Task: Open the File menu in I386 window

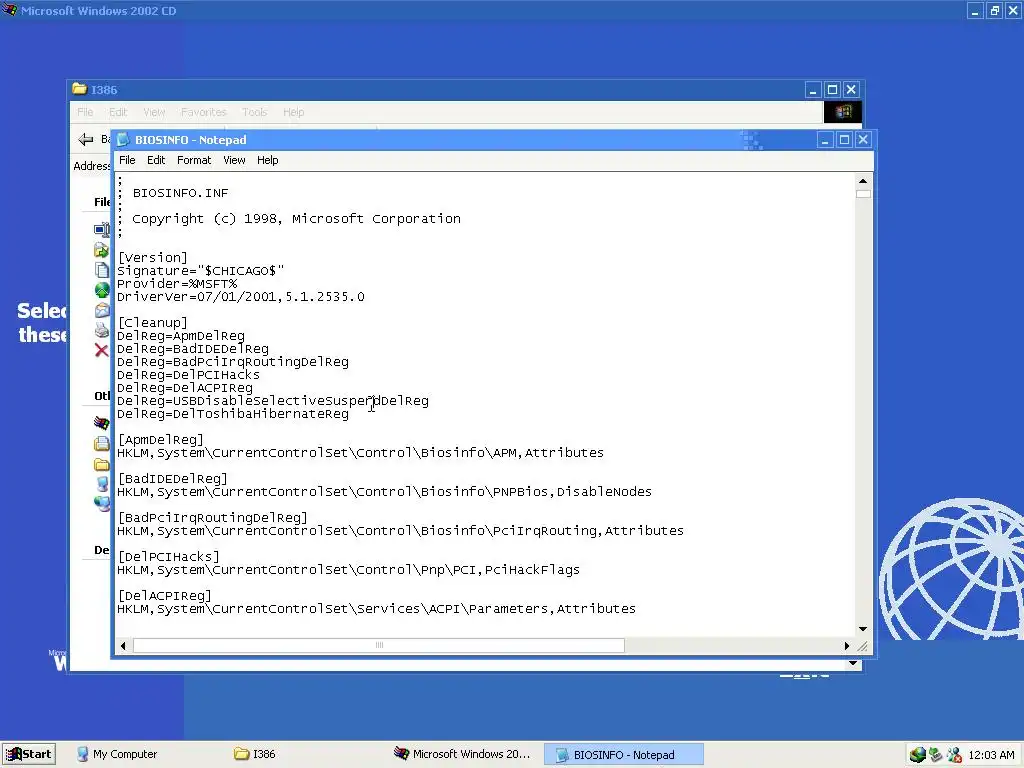Action: (85, 112)
